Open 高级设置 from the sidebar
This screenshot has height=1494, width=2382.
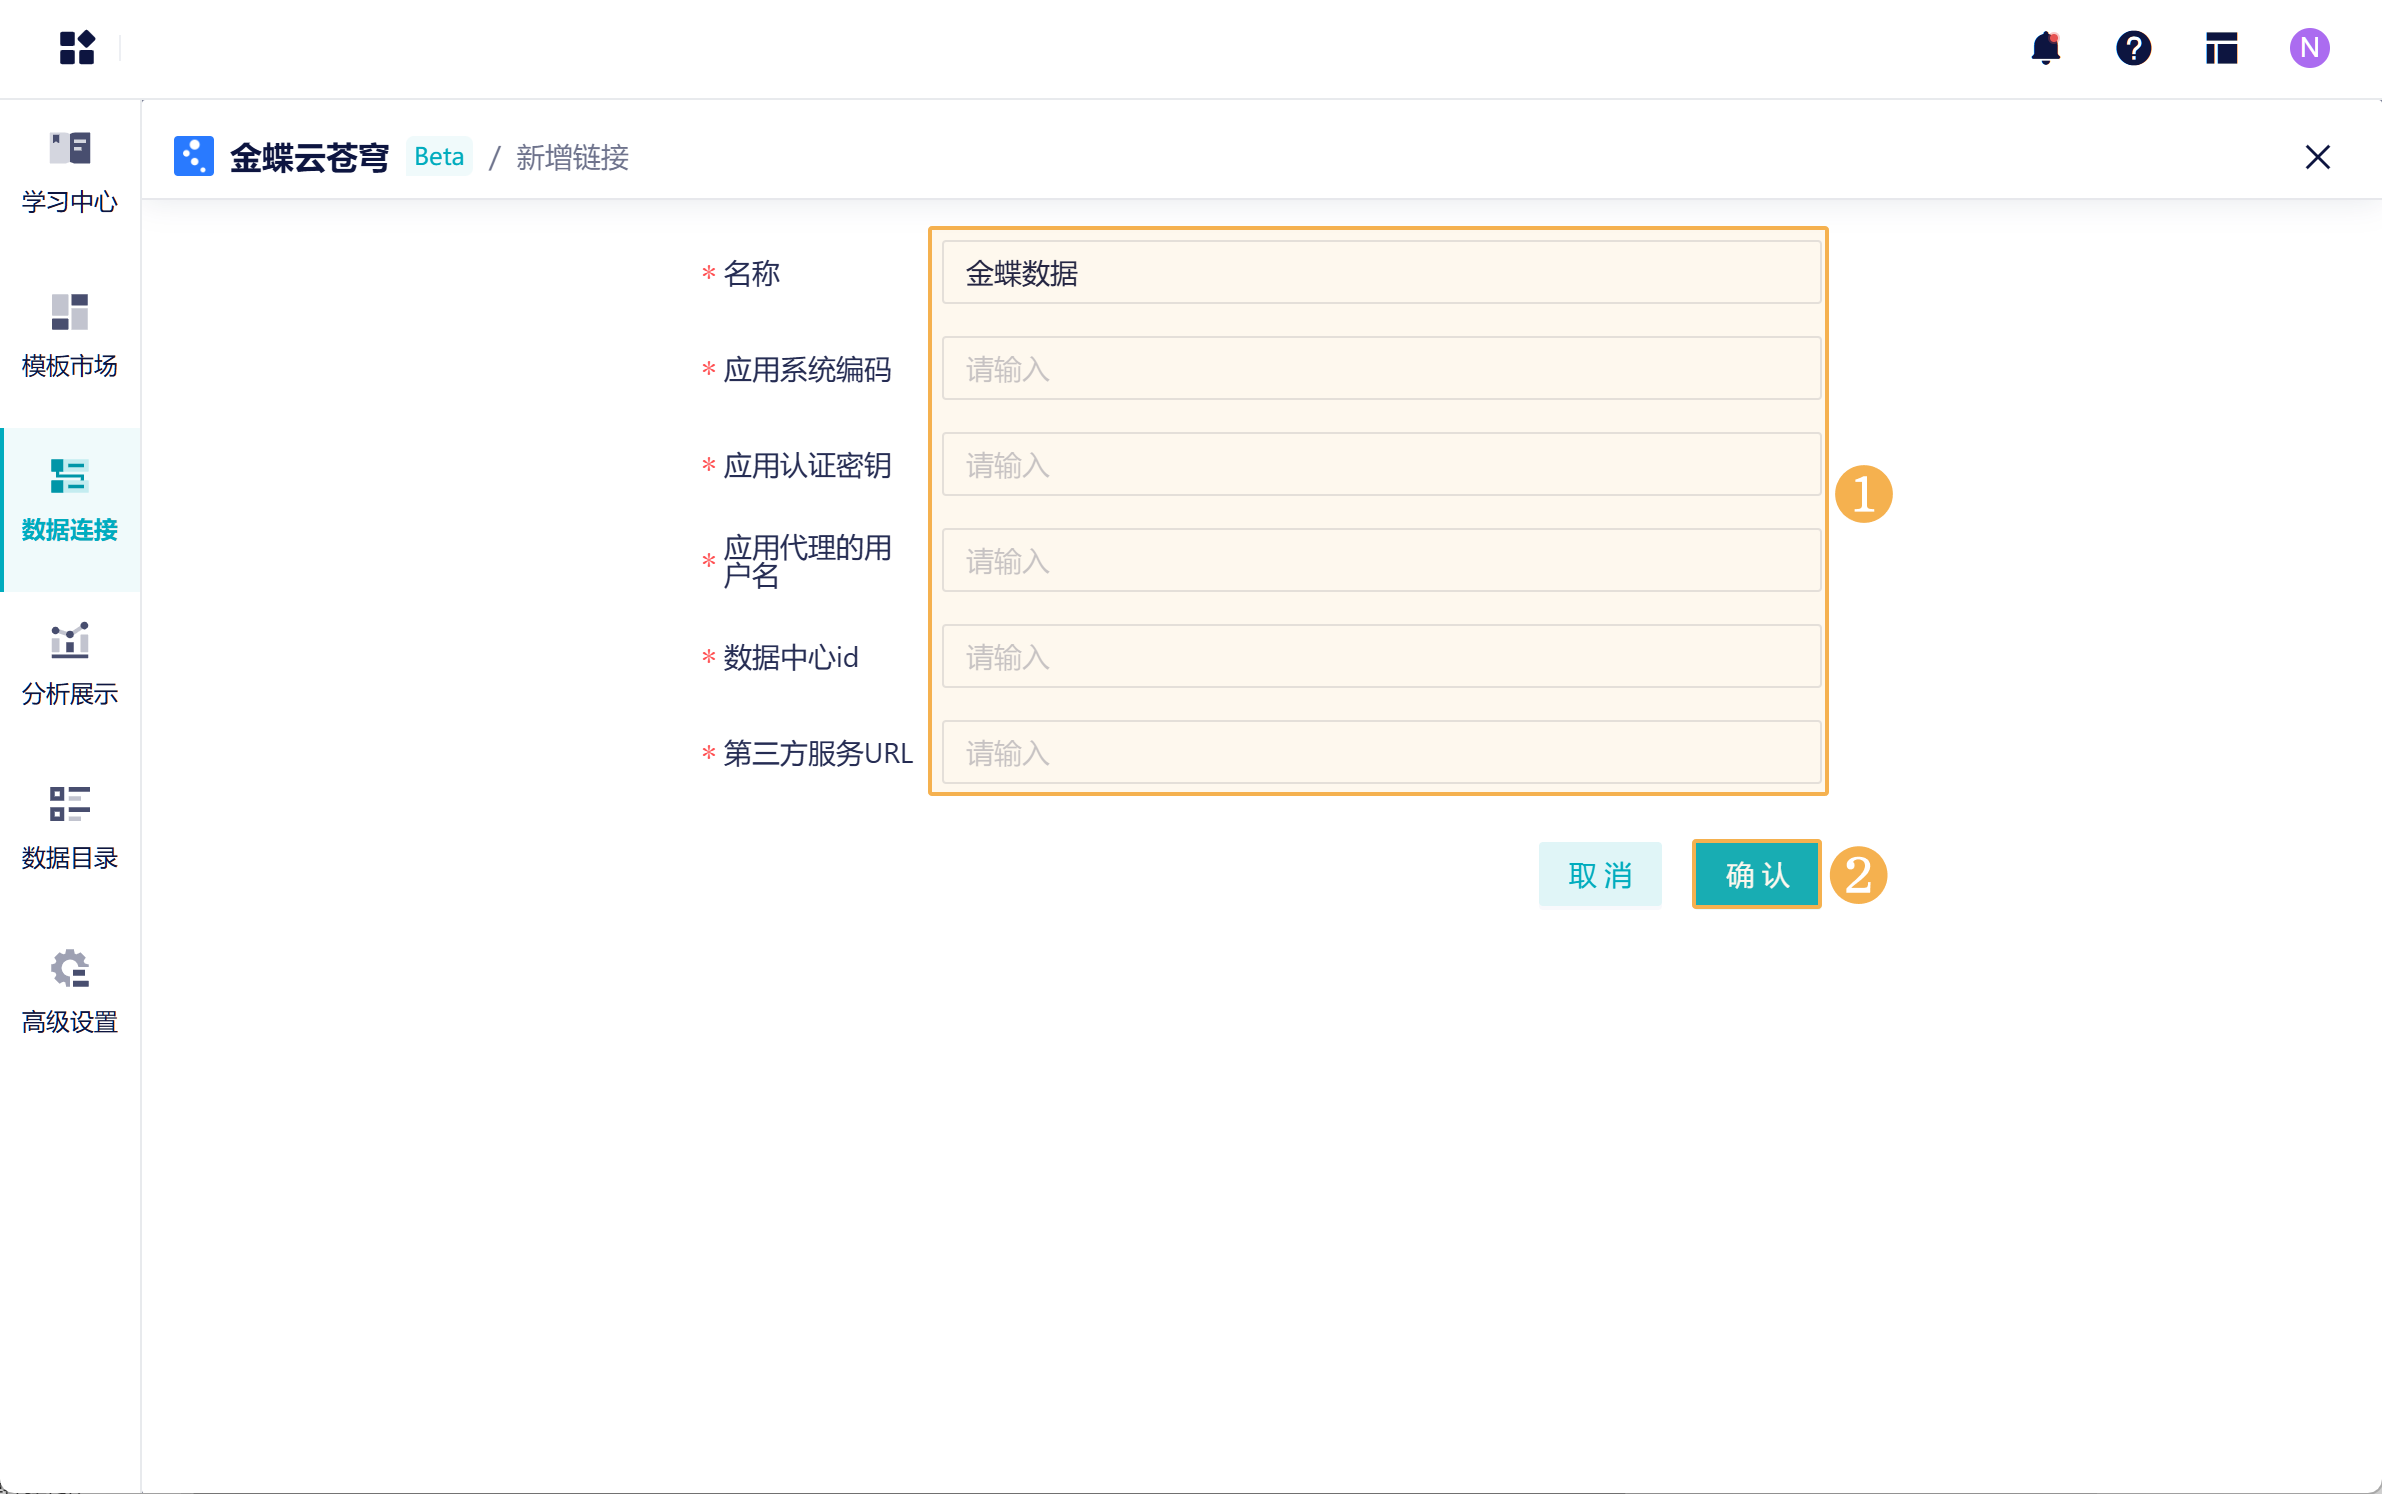pyautogui.click(x=69, y=992)
